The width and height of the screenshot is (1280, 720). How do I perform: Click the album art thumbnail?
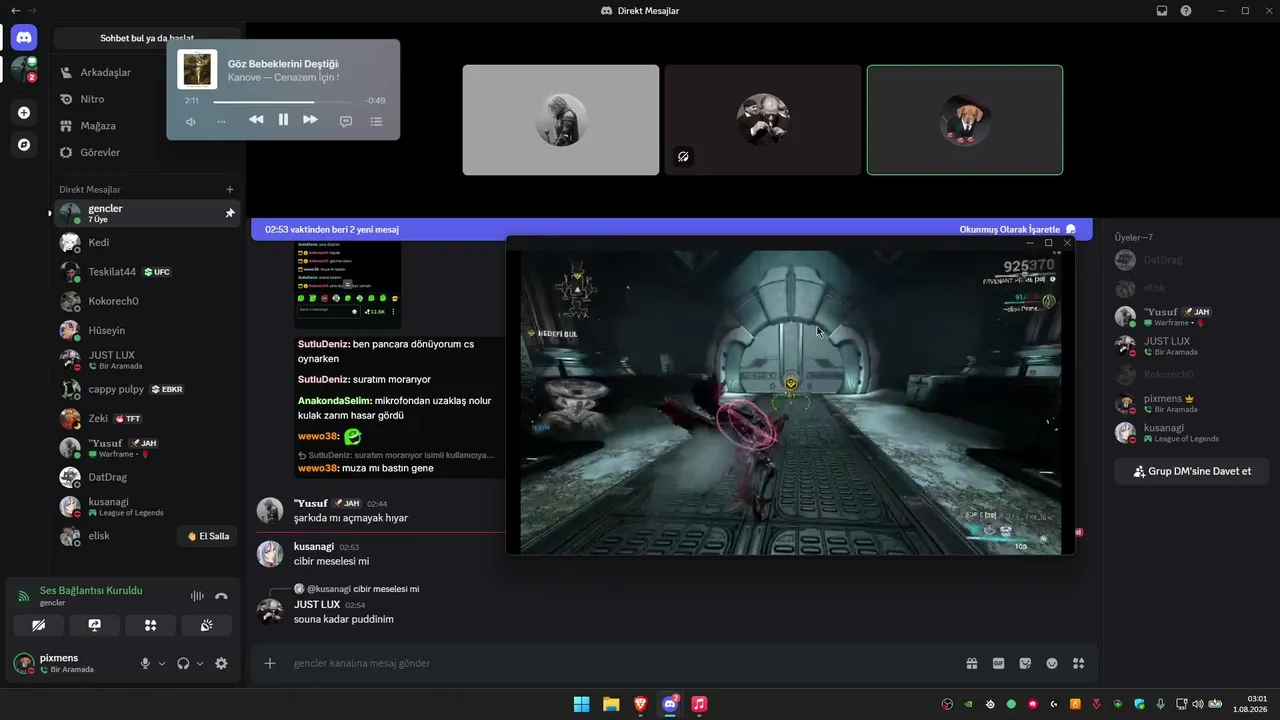197,70
